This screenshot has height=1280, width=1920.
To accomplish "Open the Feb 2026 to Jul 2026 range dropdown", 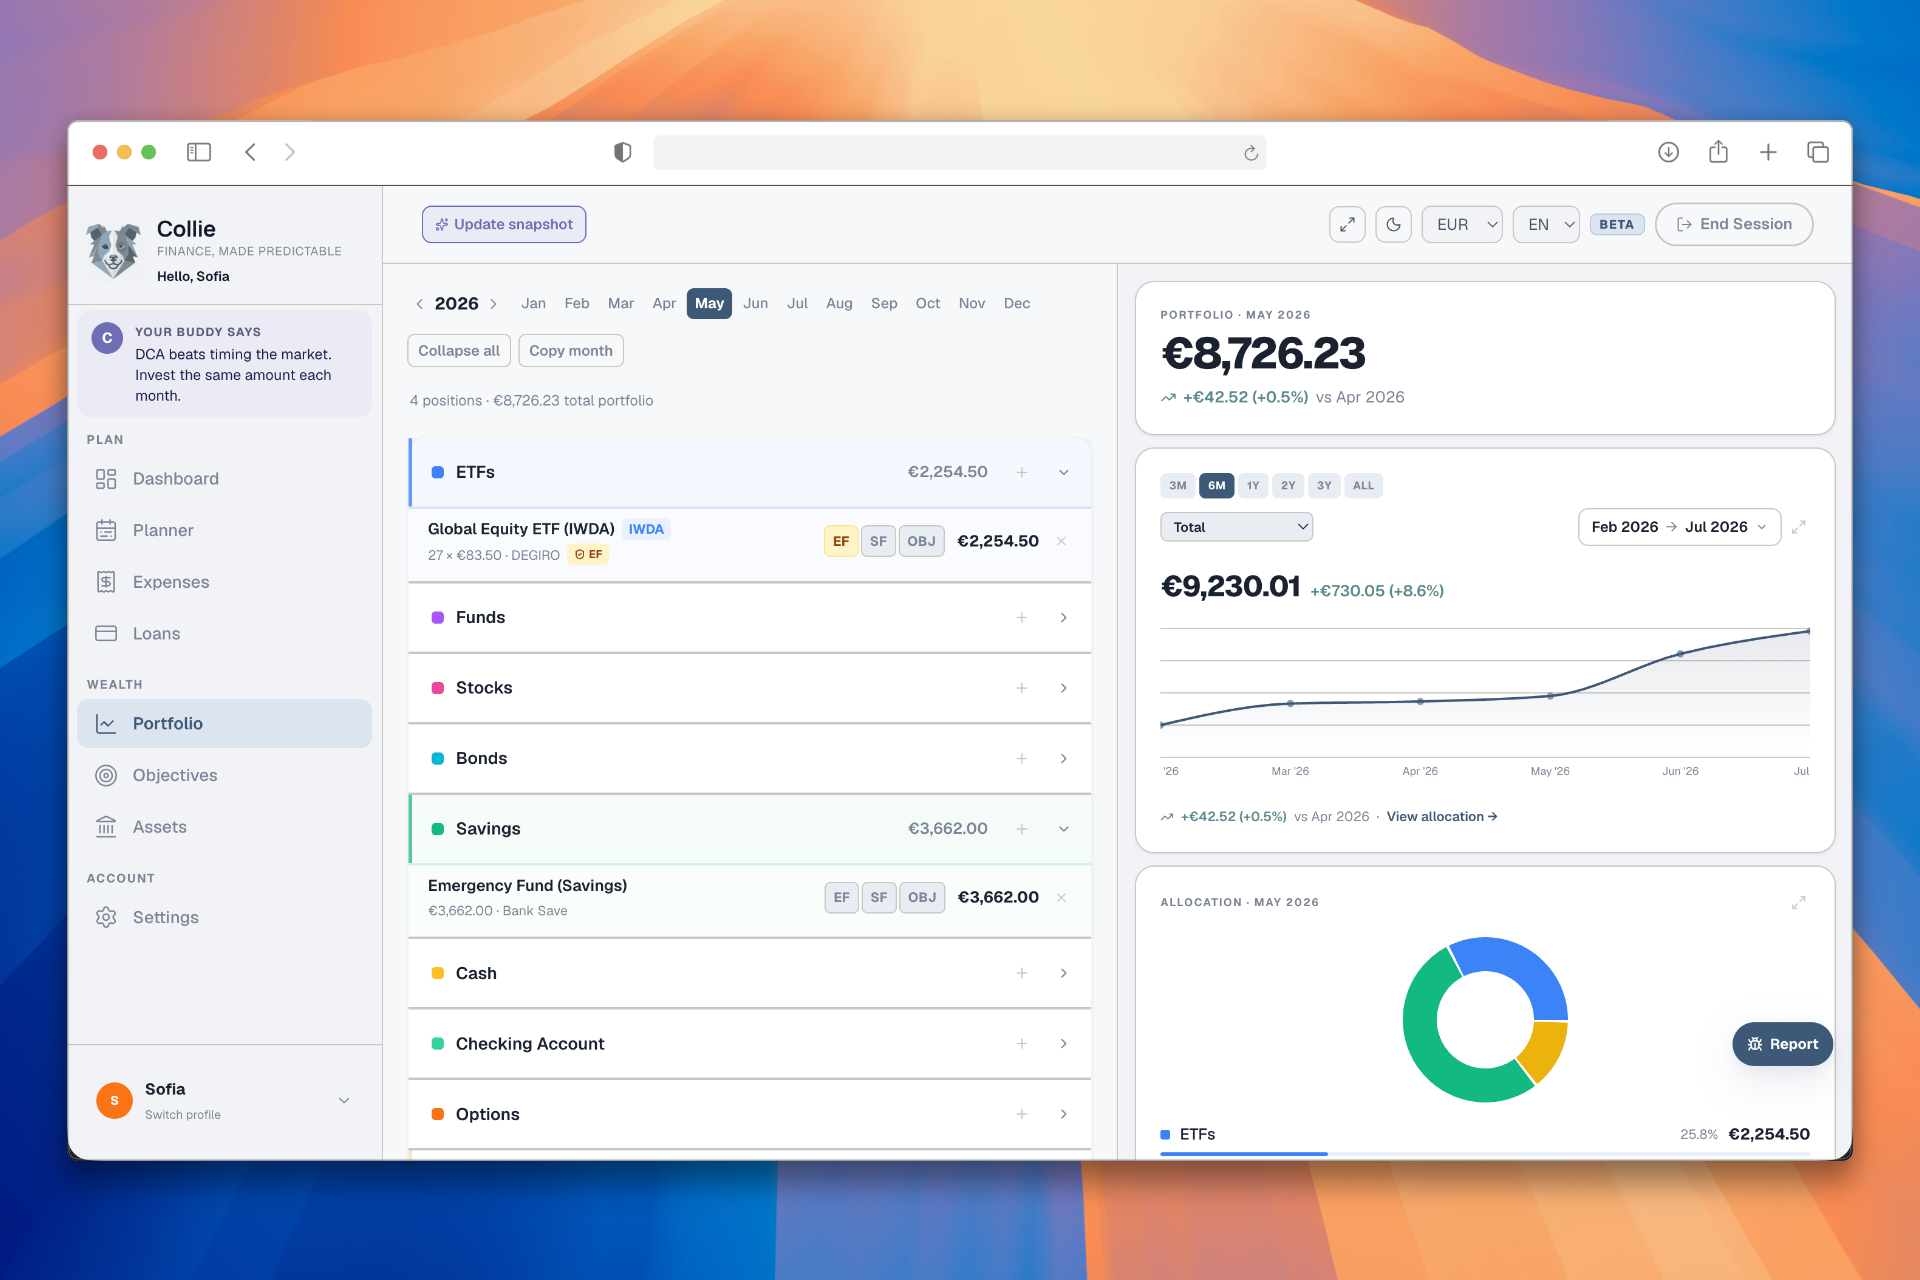I will [1679, 527].
